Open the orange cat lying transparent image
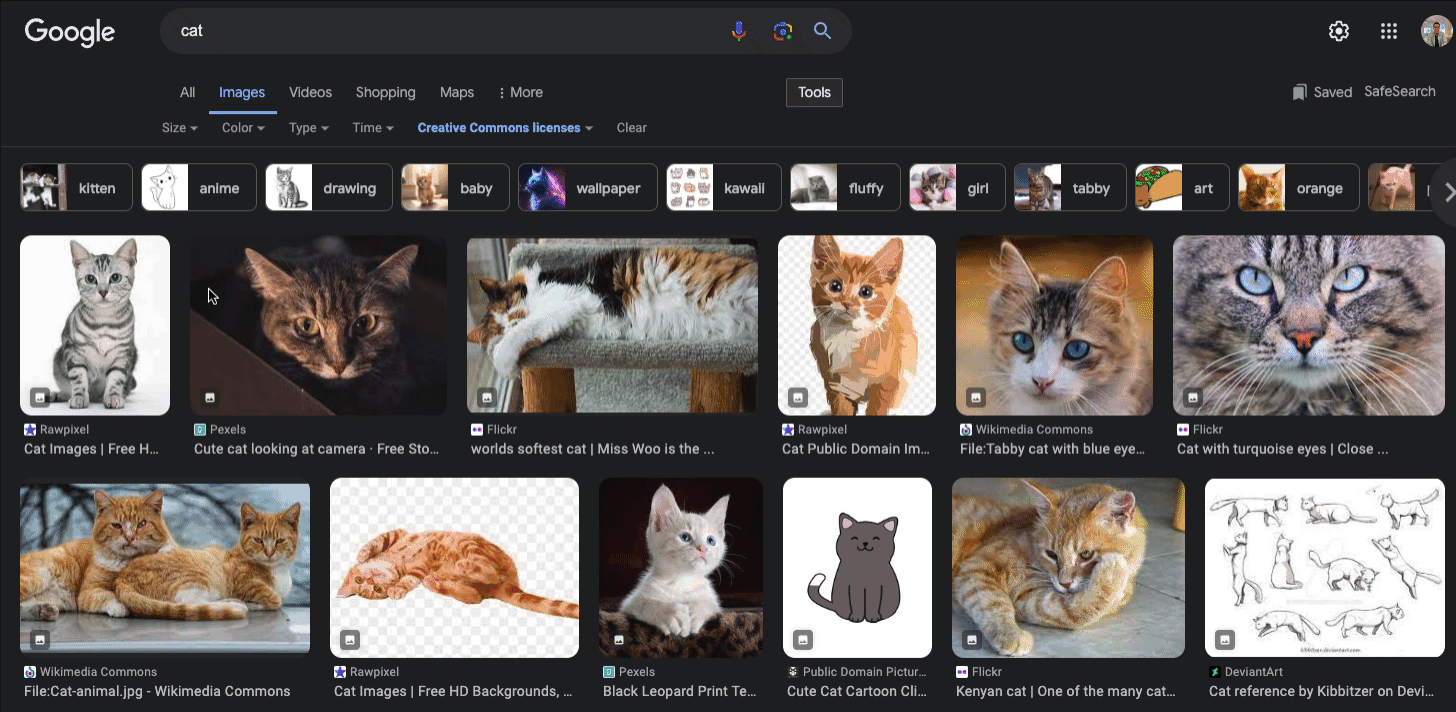The height and width of the screenshot is (712, 1456). coord(454,568)
